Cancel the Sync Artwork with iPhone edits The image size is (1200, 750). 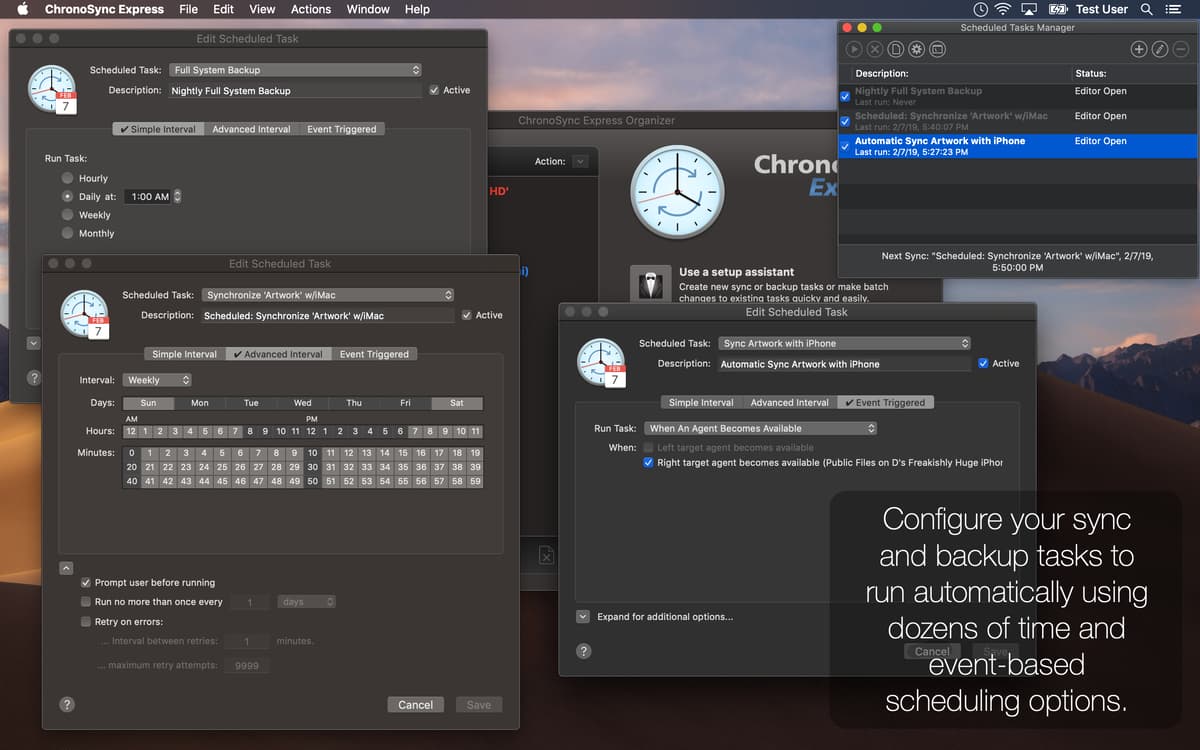click(x=931, y=651)
